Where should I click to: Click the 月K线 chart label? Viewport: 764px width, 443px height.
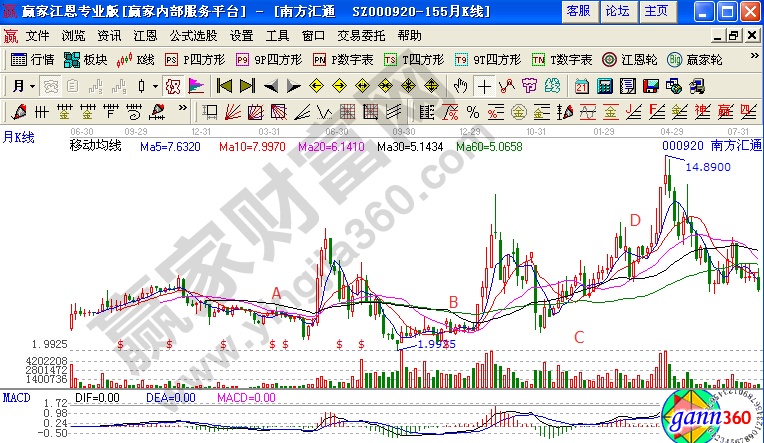19,137
